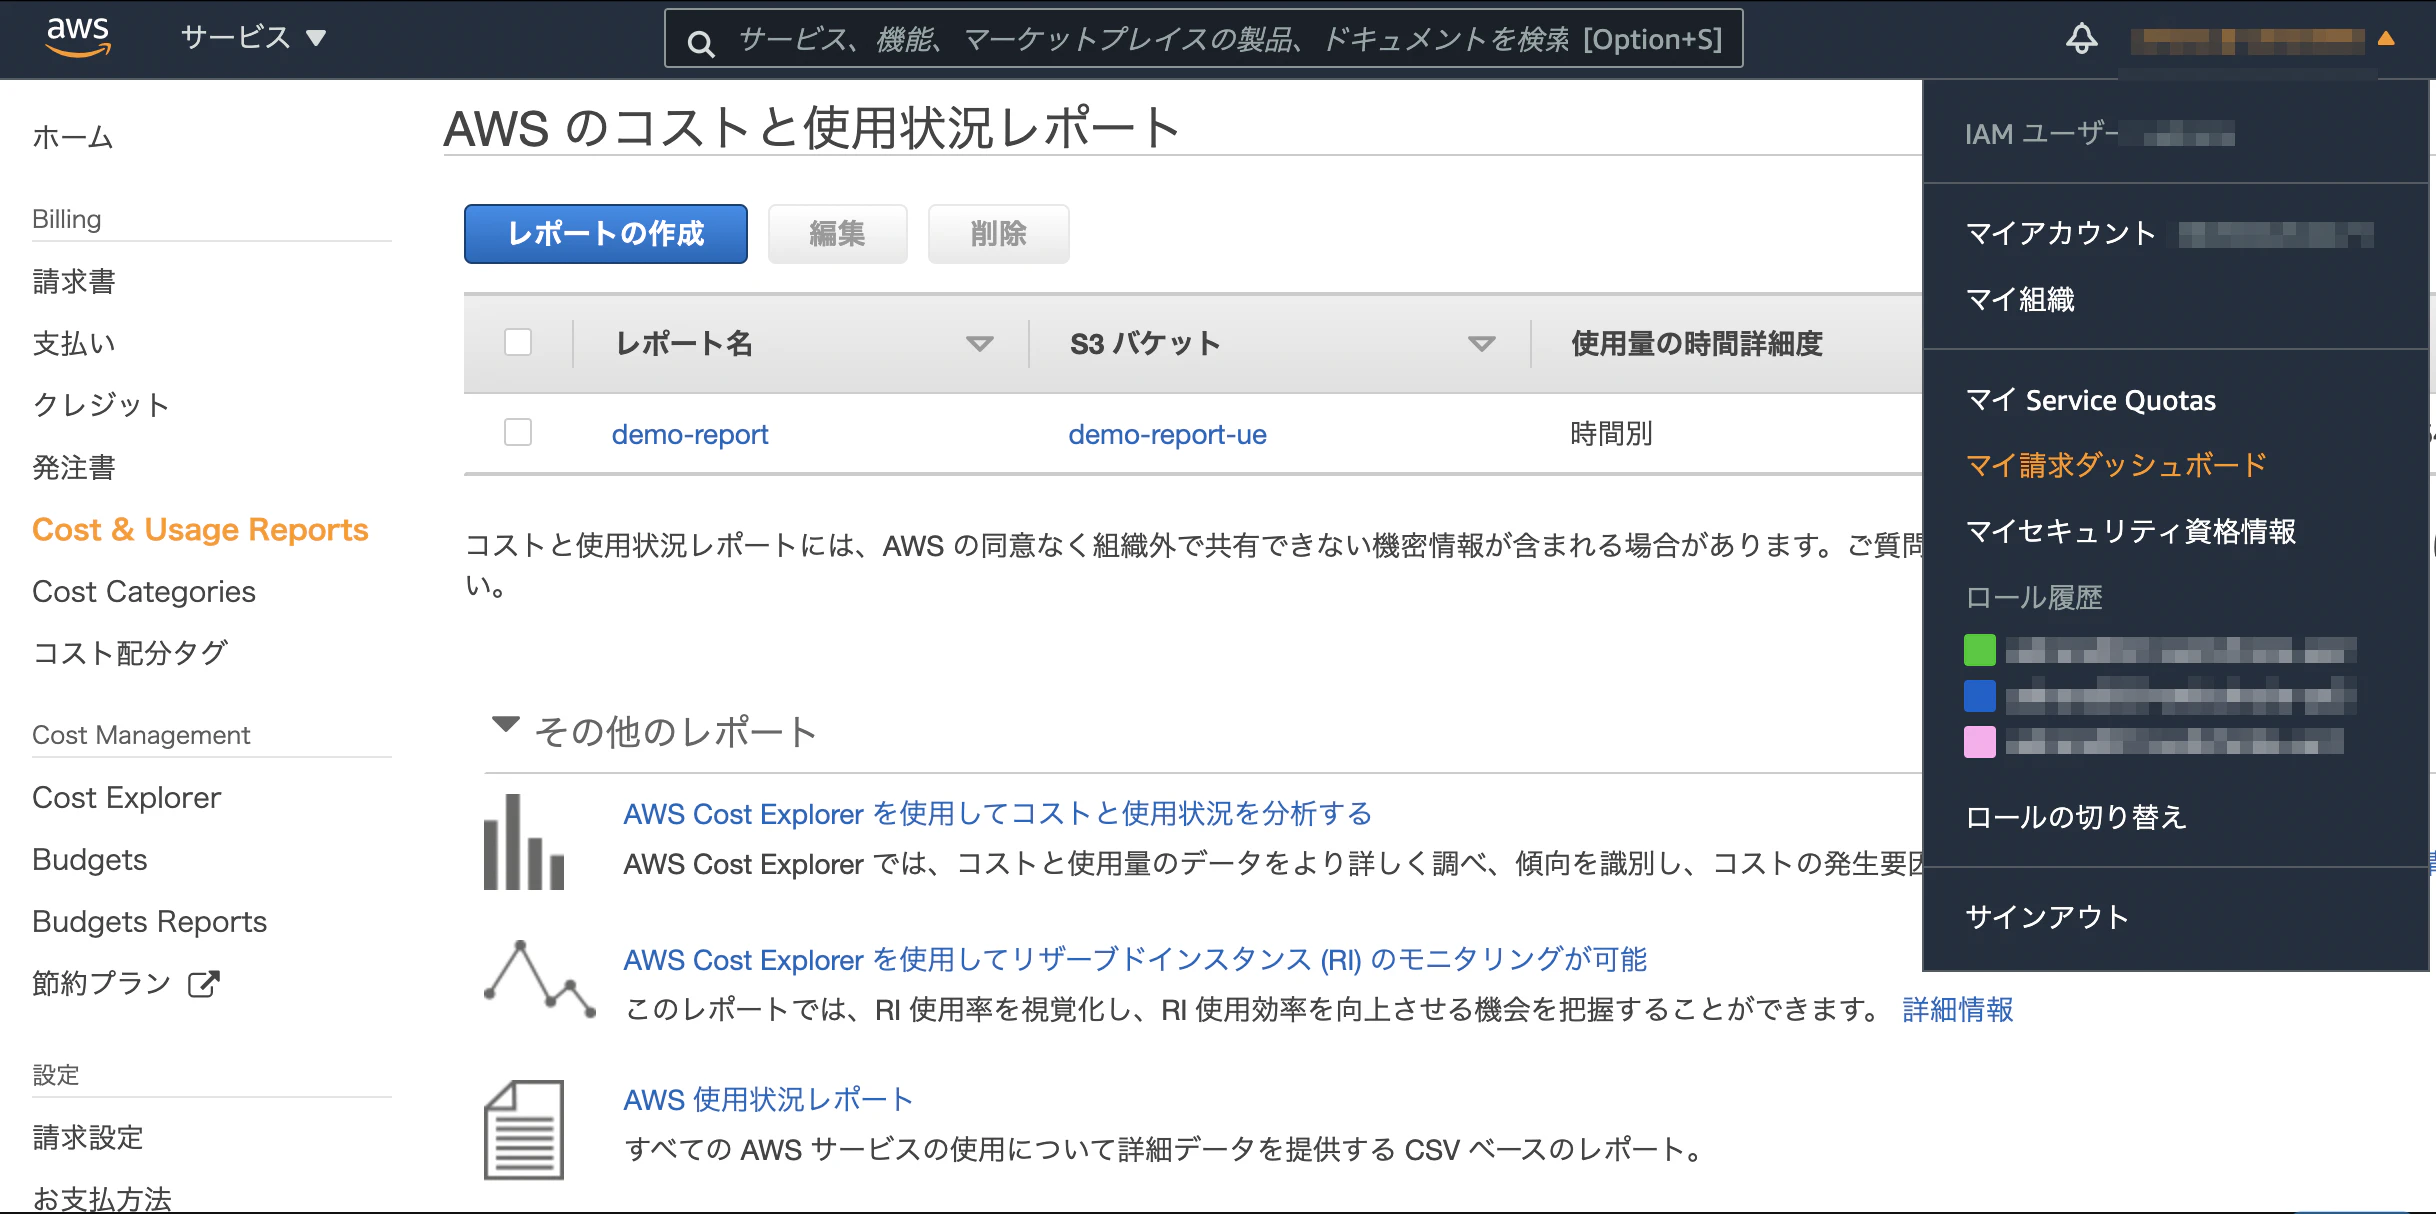Image resolution: width=2436 pixels, height=1214 pixels.
Task: Click the 詳細情報 link
Action: 1958,1010
